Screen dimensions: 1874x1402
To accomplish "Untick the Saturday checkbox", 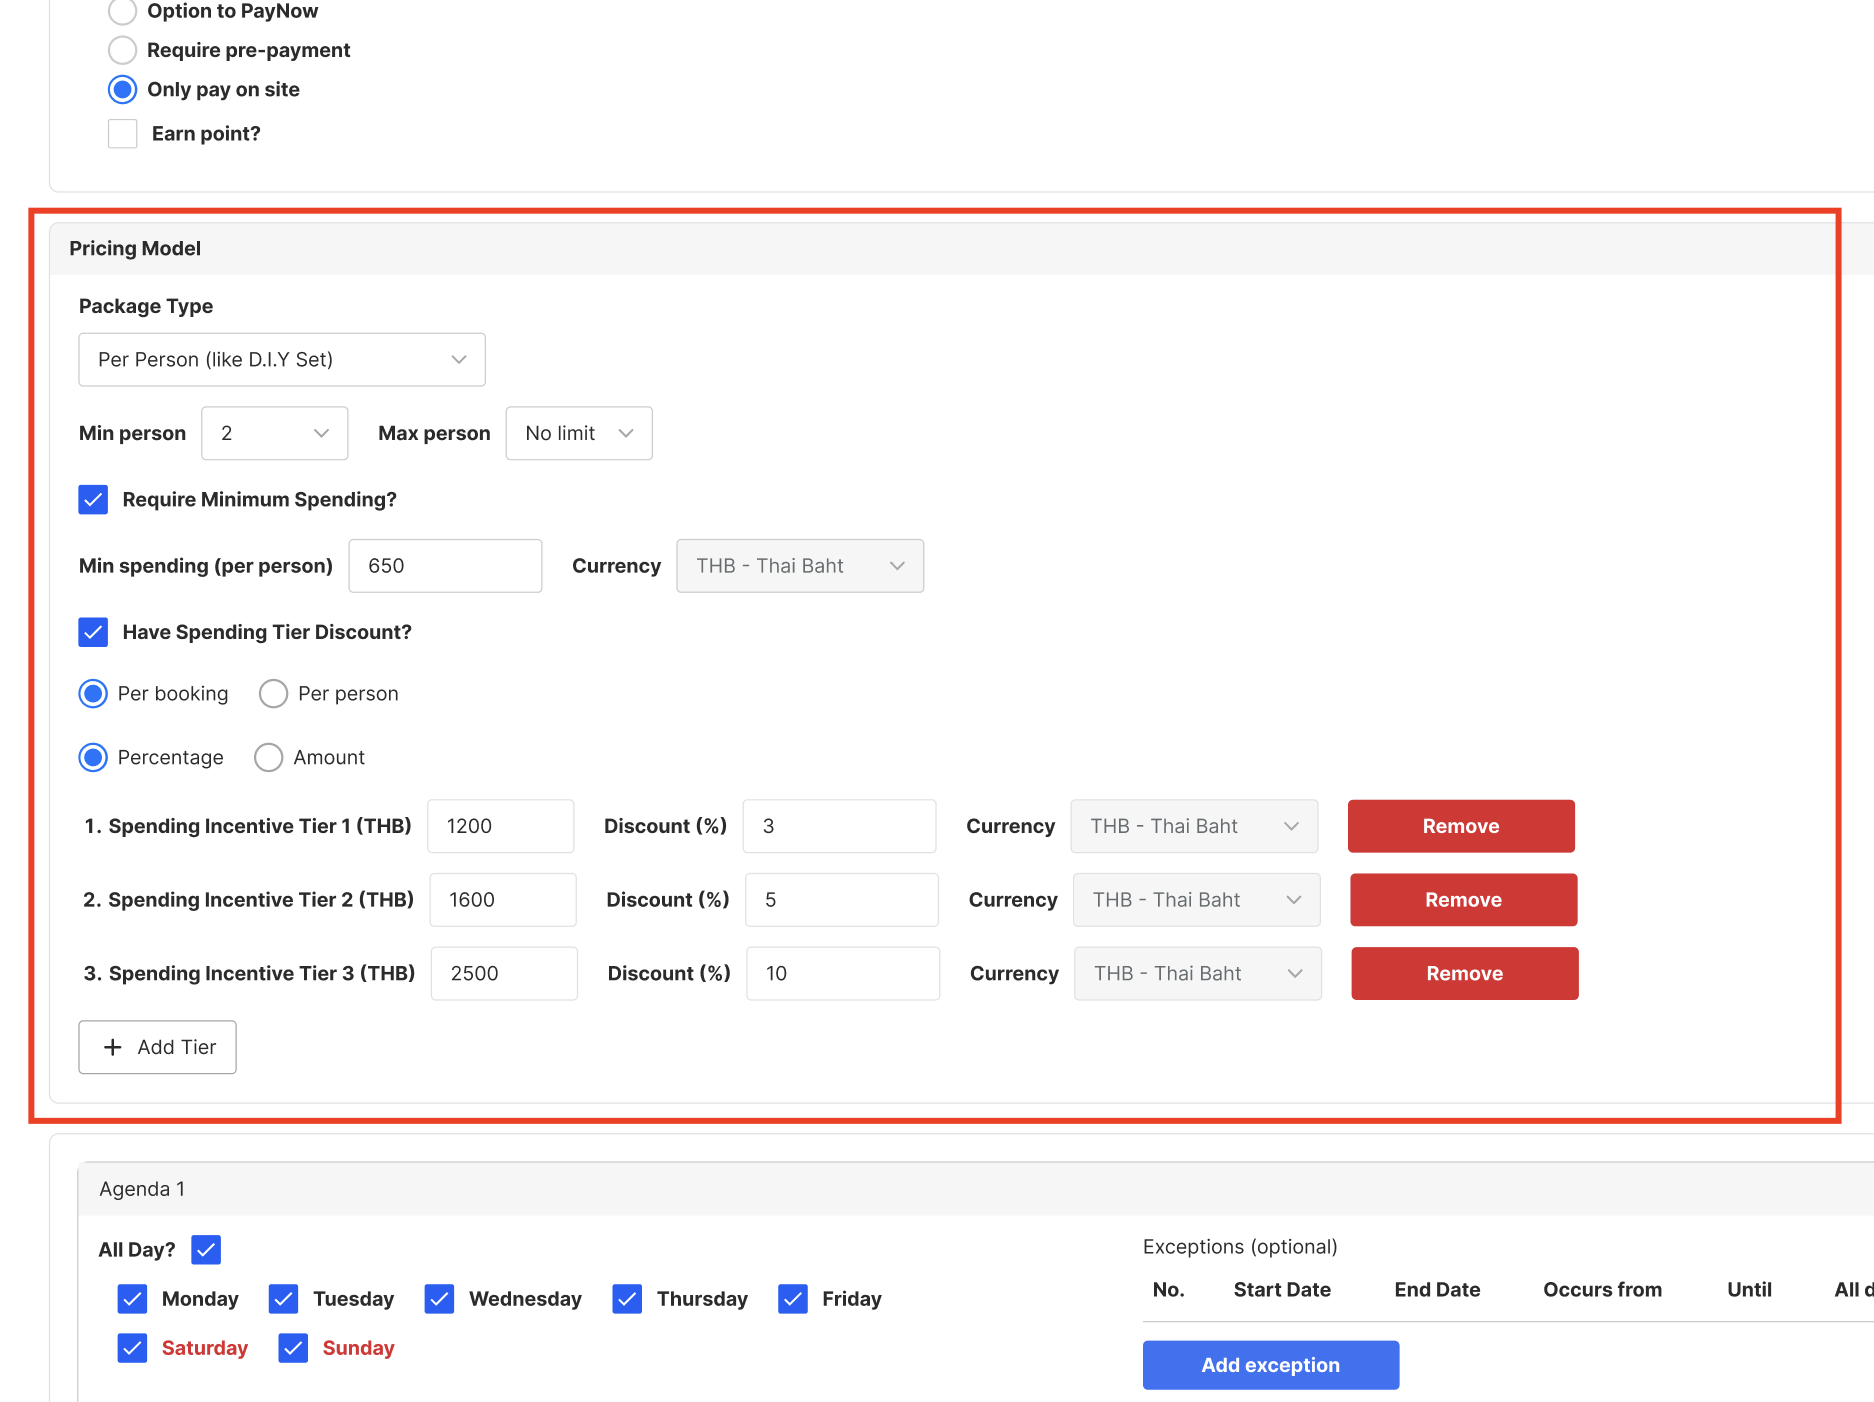I will point(132,1348).
